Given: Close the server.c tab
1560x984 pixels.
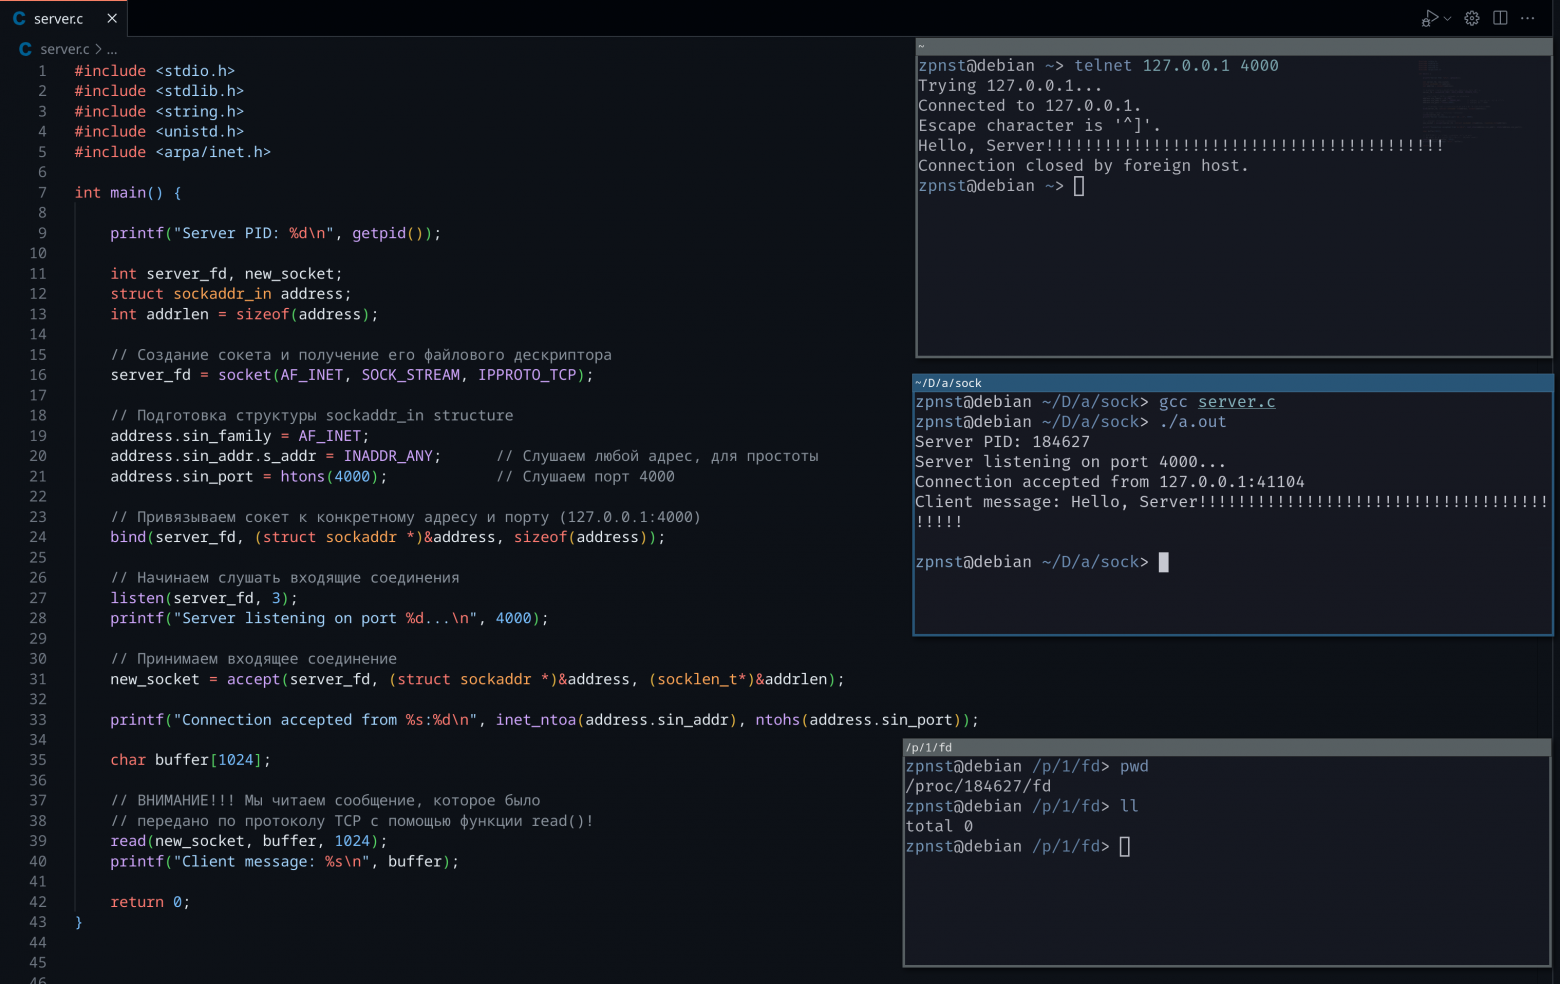Looking at the screenshot, I should click(x=112, y=18).
